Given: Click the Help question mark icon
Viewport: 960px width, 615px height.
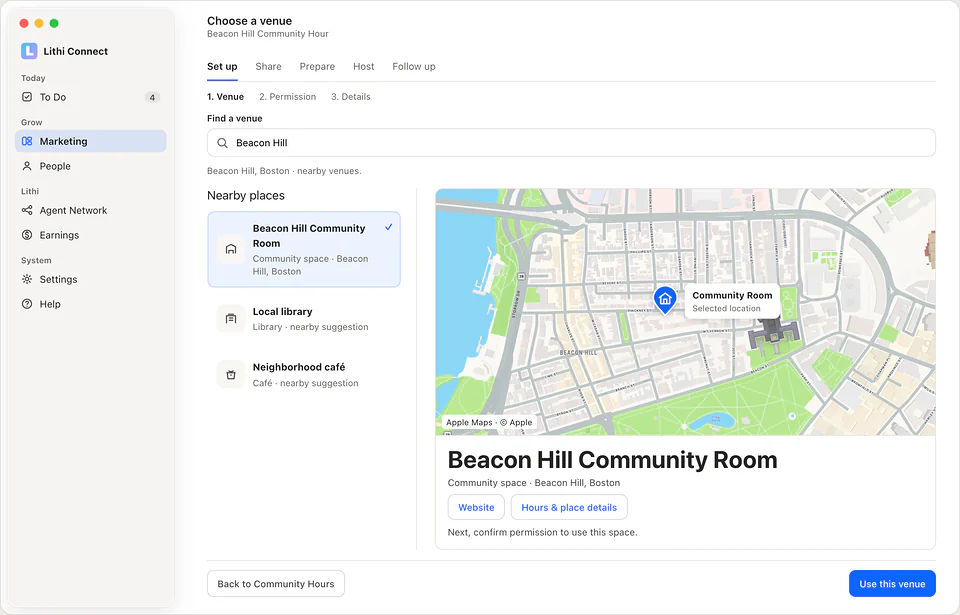Looking at the screenshot, I should tap(27, 304).
